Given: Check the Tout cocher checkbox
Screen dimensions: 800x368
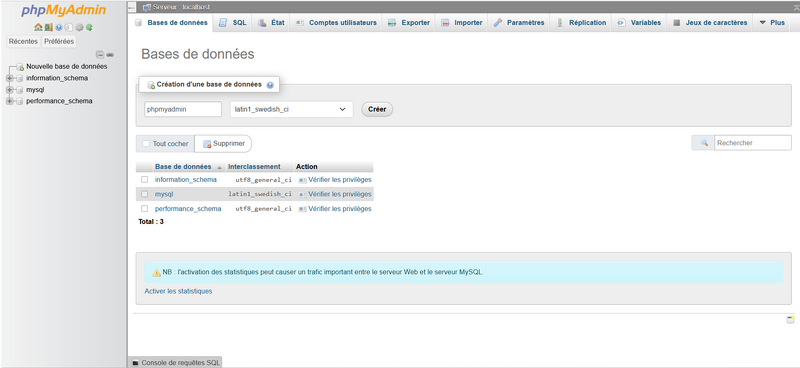Looking at the screenshot, I should 146,144.
